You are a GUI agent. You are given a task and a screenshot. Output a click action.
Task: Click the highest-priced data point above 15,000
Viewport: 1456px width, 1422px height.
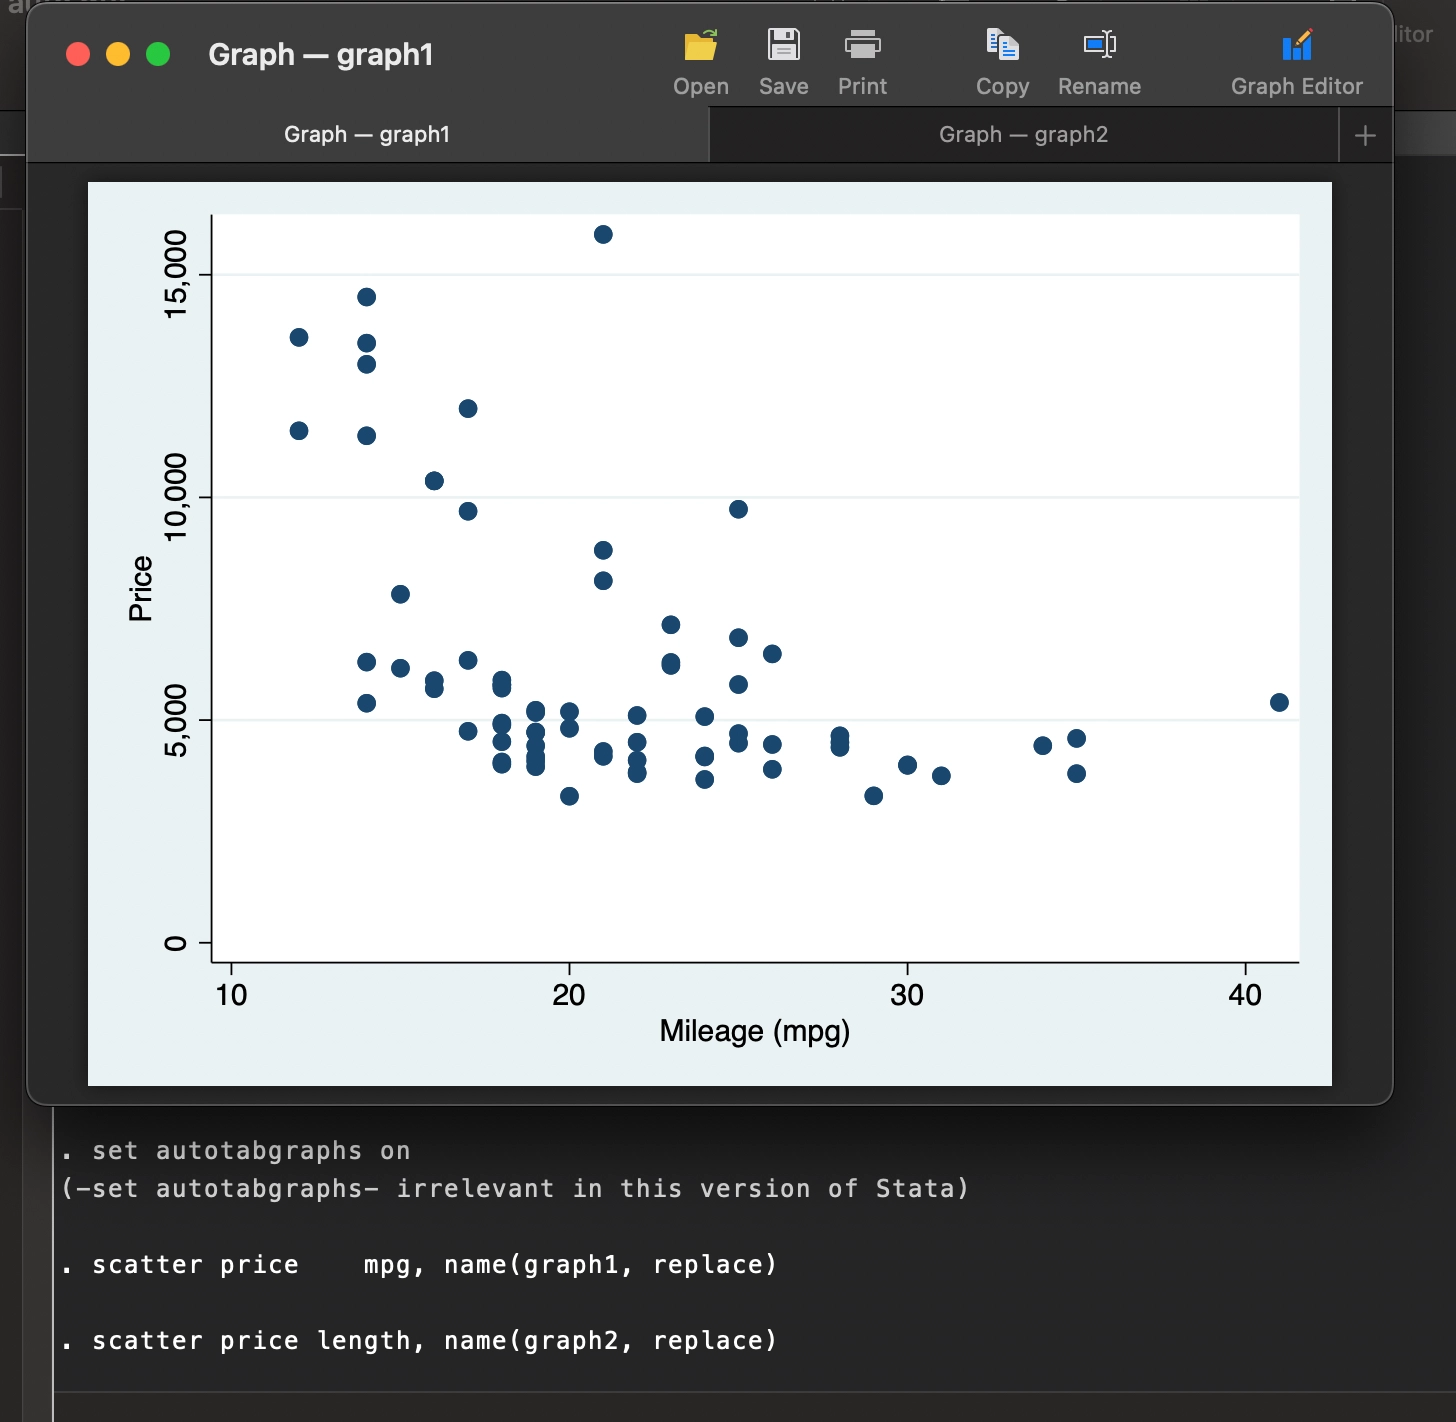pyautogui.click(x=603, y=234)
